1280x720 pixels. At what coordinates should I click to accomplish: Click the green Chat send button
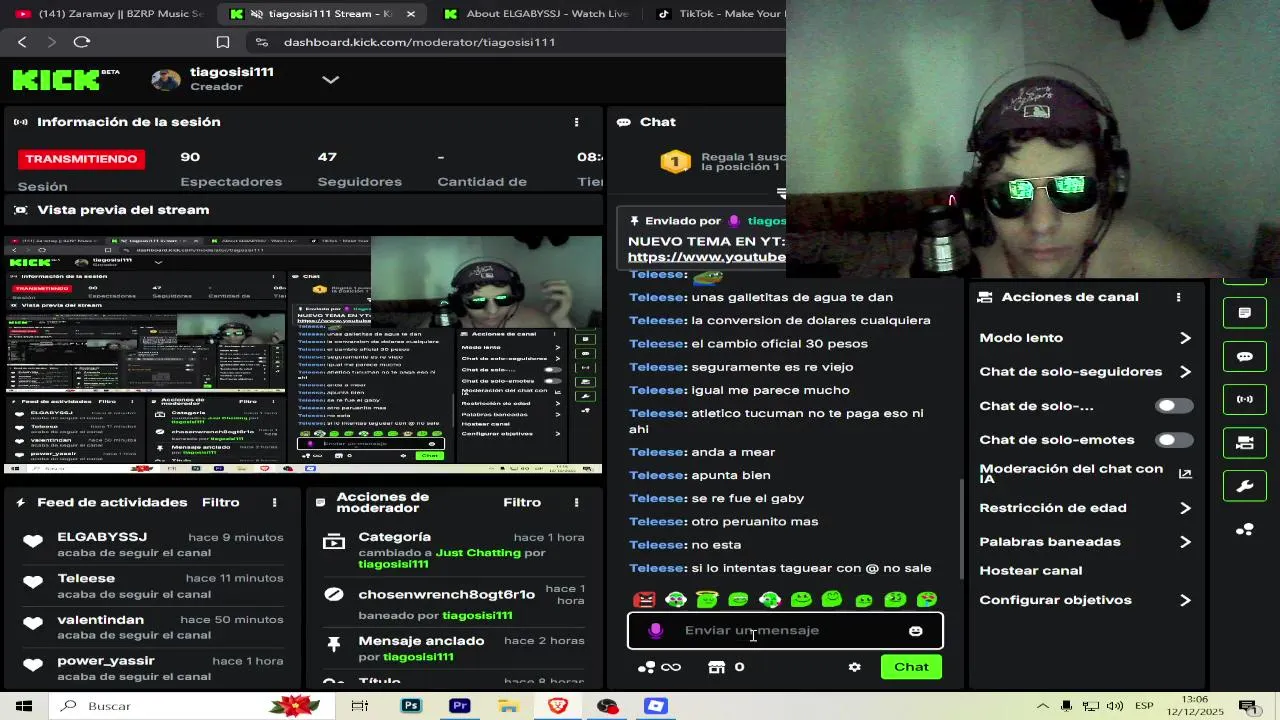911,667
